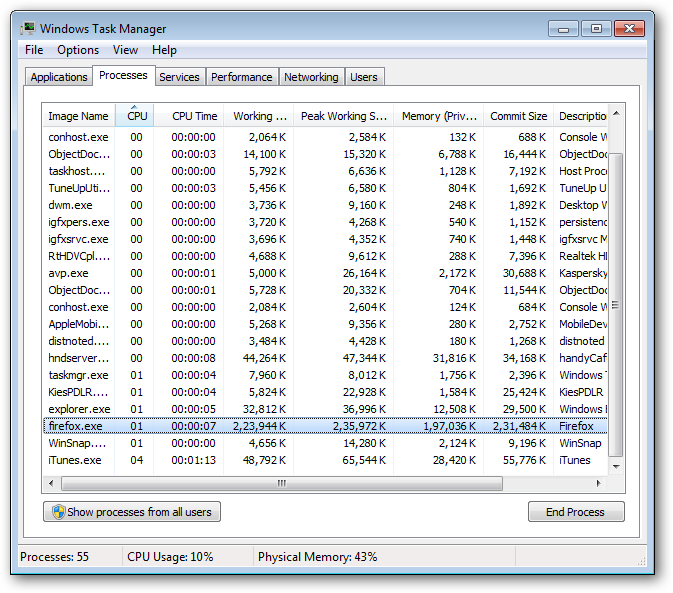This screenshot has height=593, width=673.
Task: Sort by the CPU column header
Action: click(134, 116)
